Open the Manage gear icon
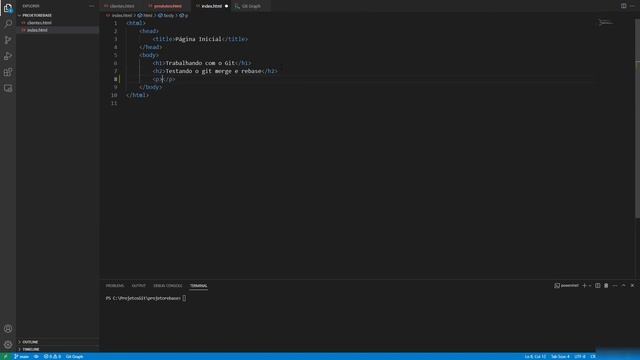 tap(8, 344)
